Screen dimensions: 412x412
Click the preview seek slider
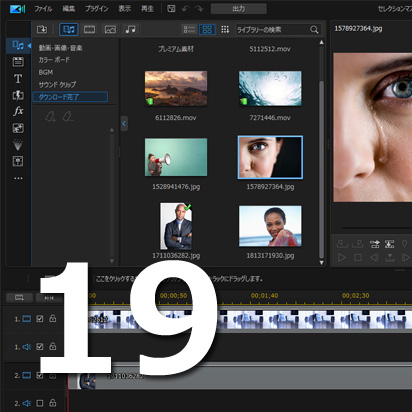(x=377, y=228)
